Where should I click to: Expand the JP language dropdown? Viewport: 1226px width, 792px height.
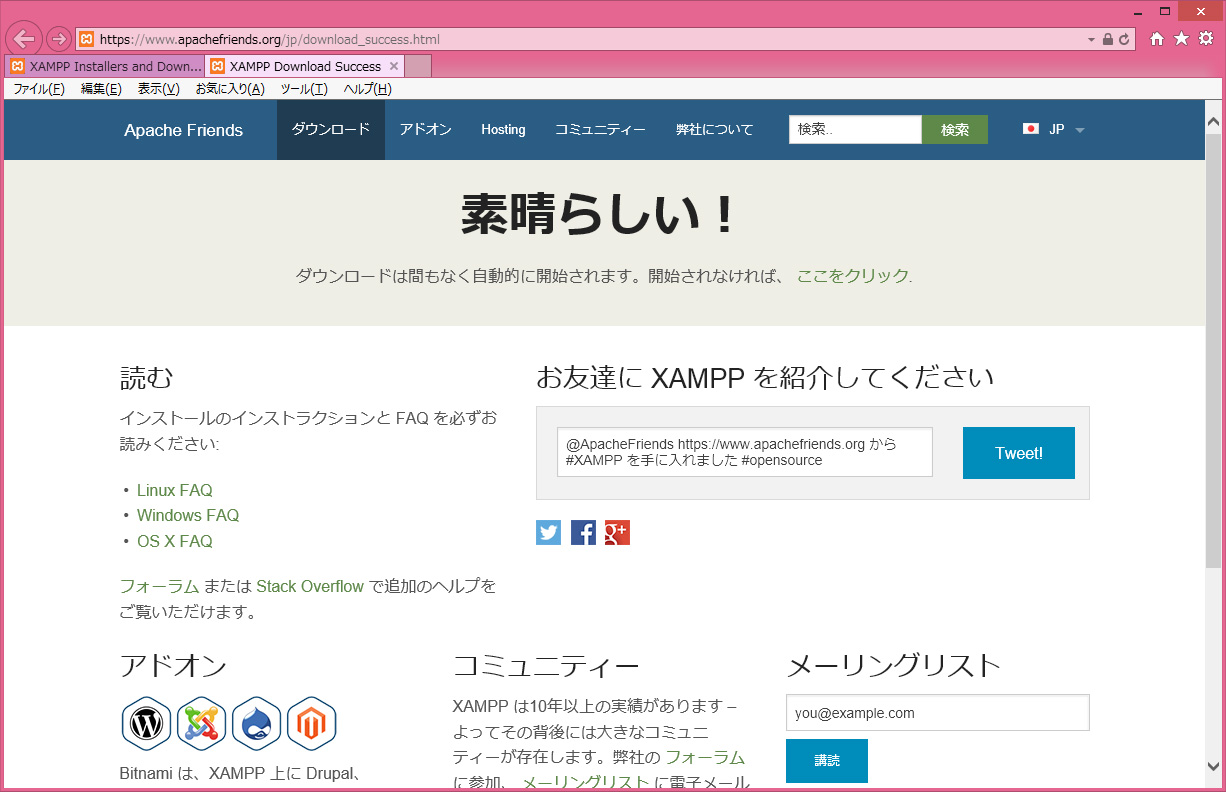[1079, 130]
